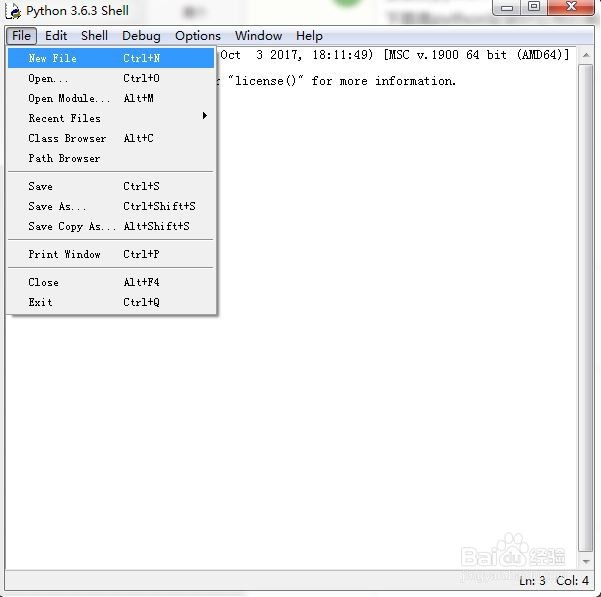Expand the Recent Files submenu

111,118
